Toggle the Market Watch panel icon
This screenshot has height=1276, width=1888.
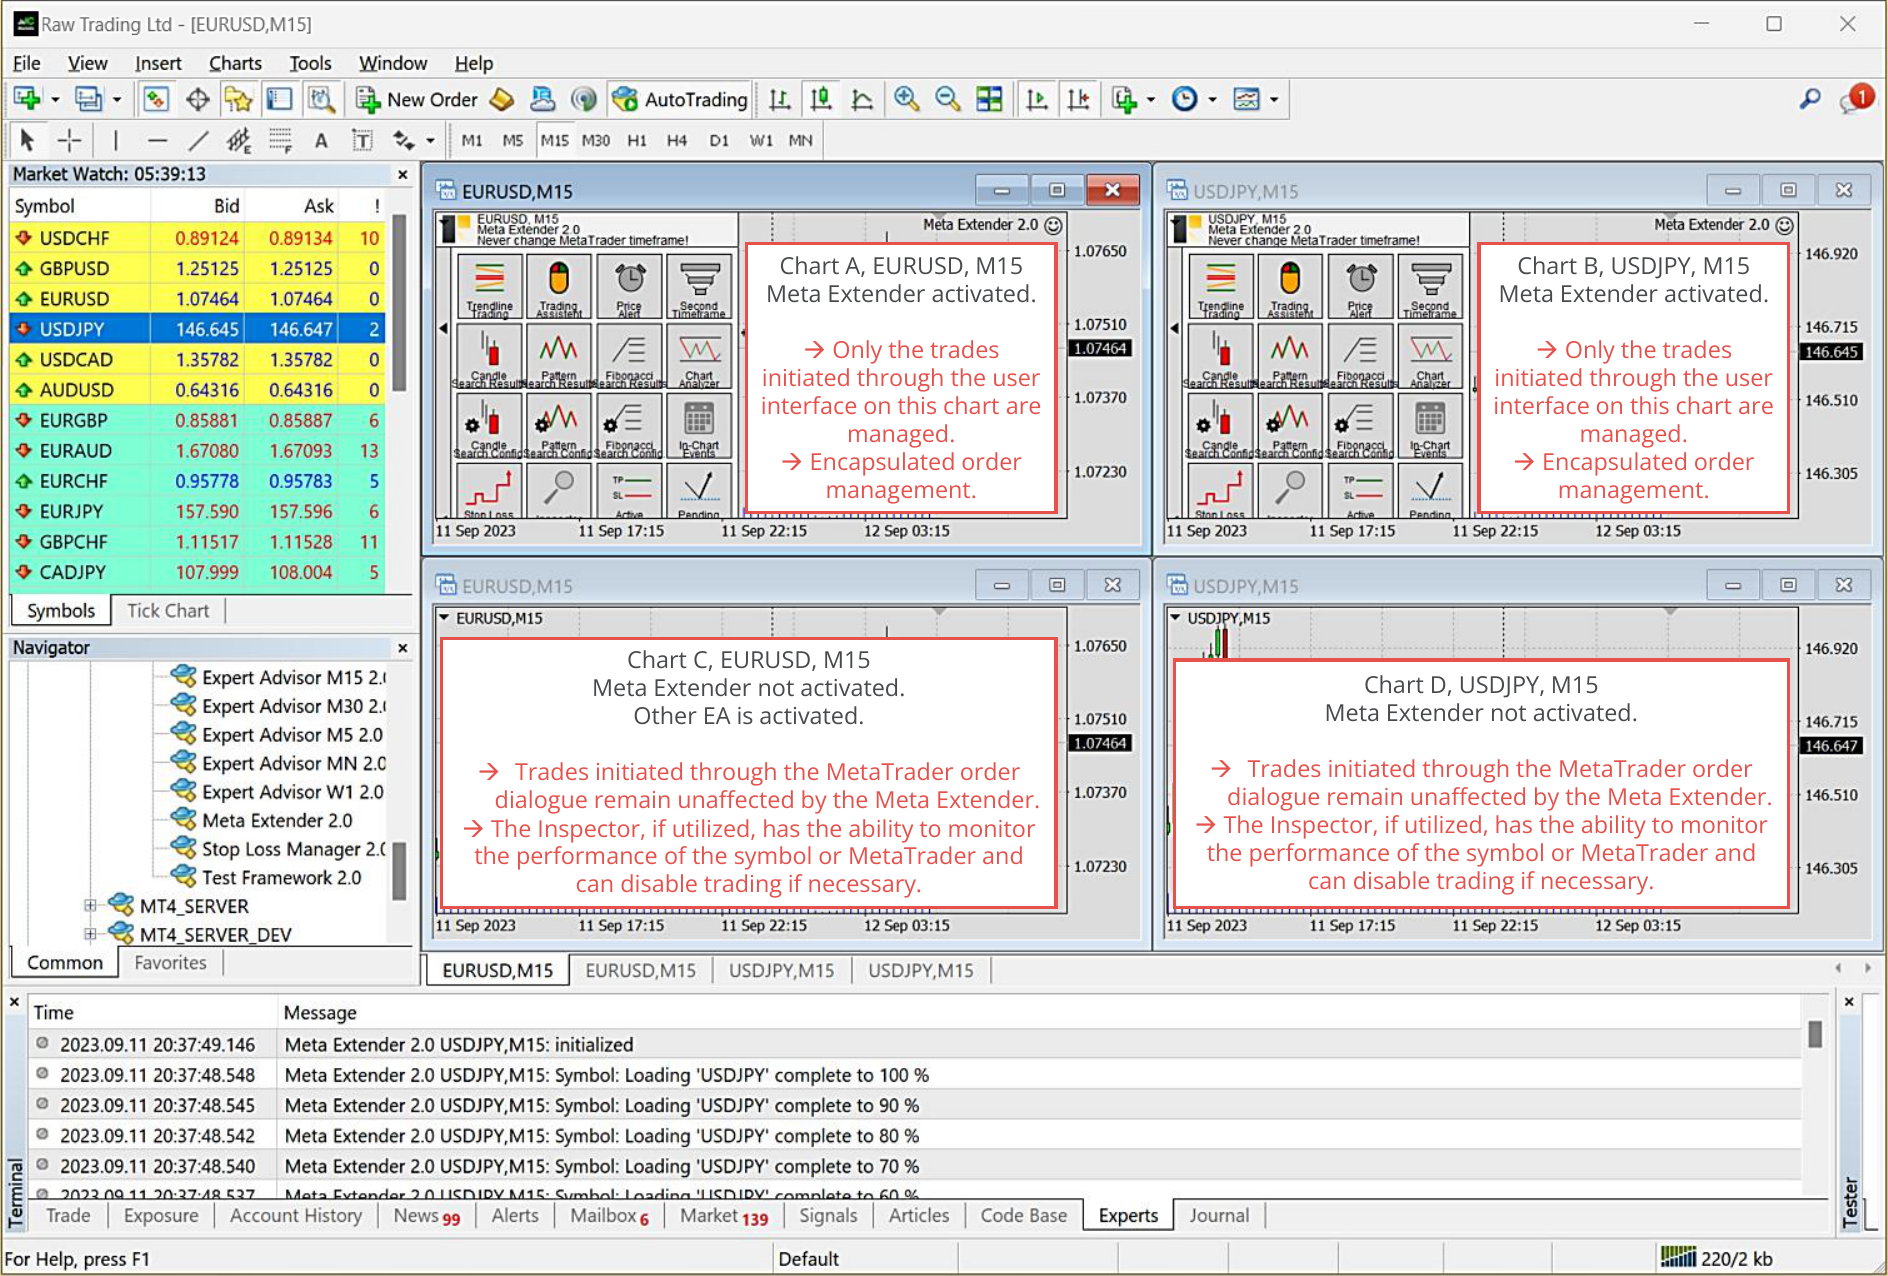155,99
